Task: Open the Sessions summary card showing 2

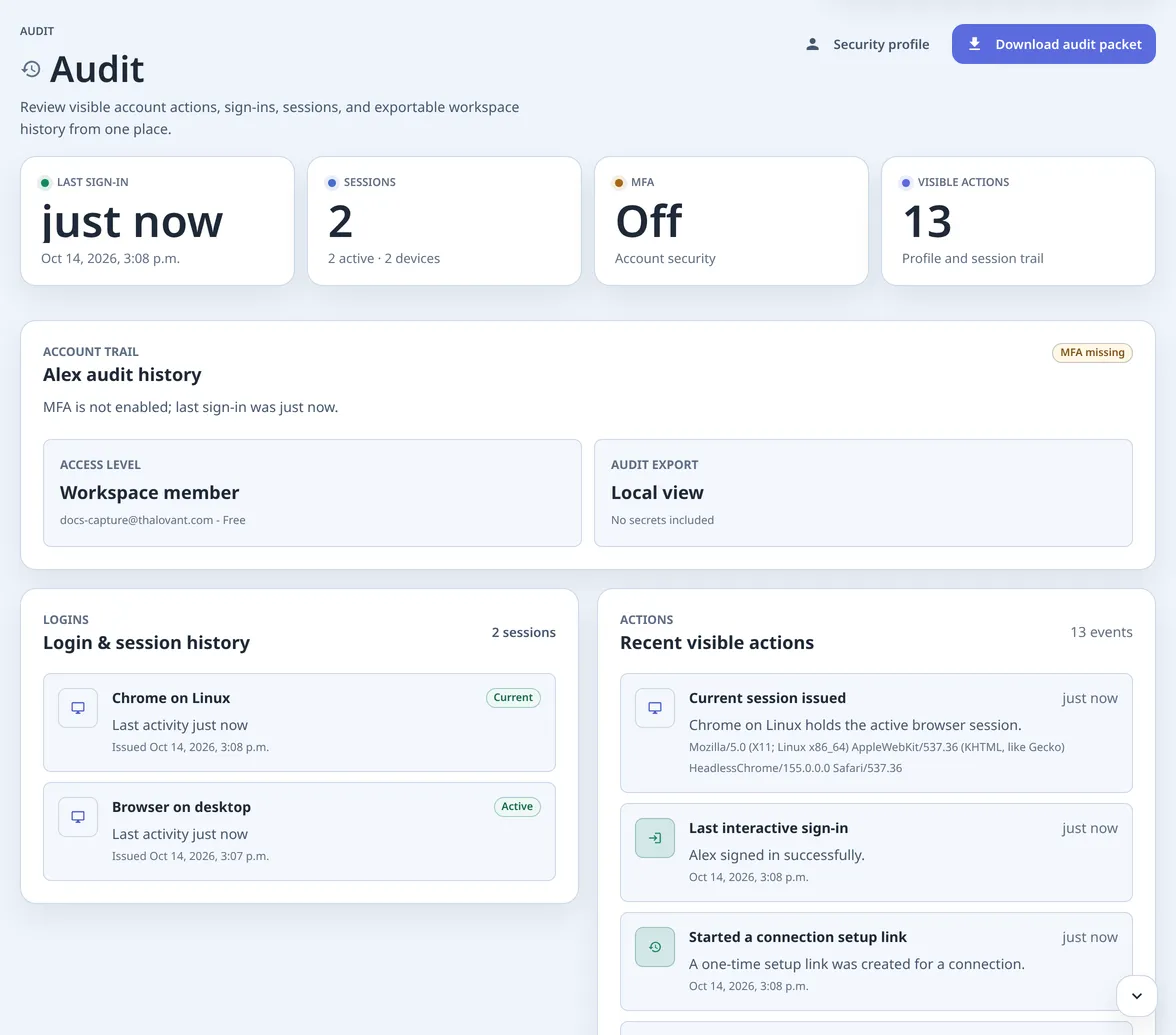Action: [x=445, y=220]
